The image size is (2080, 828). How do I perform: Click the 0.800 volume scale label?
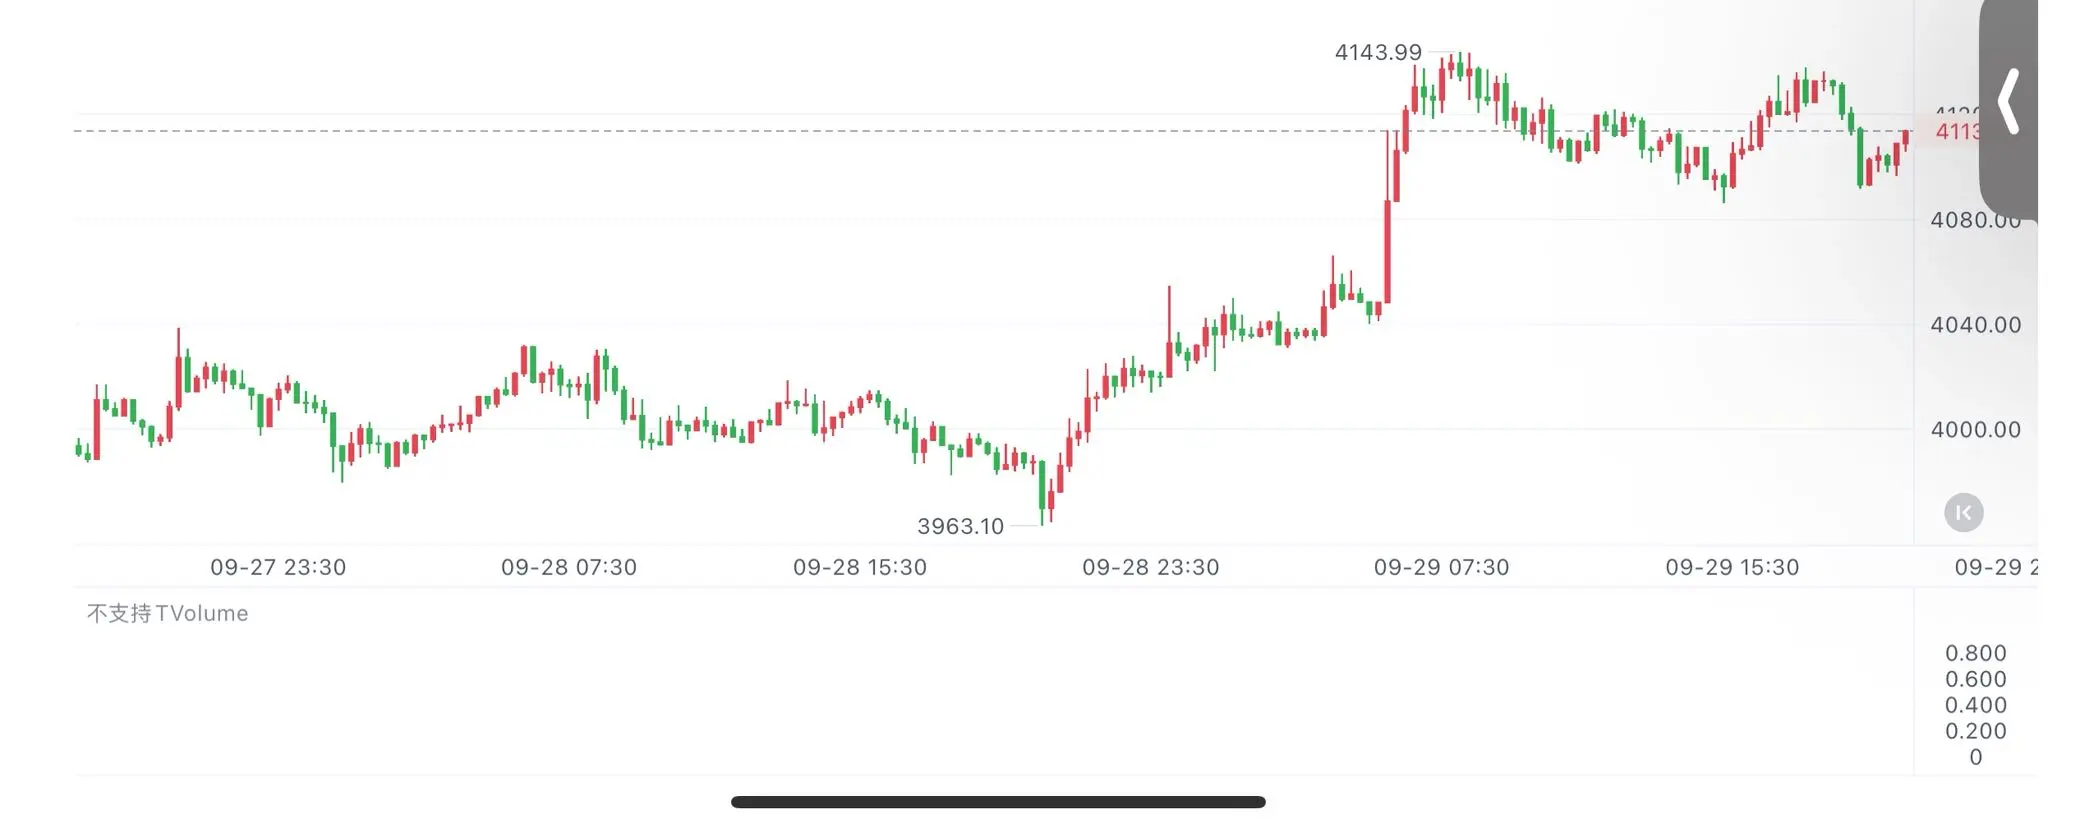click(1975, 653)
